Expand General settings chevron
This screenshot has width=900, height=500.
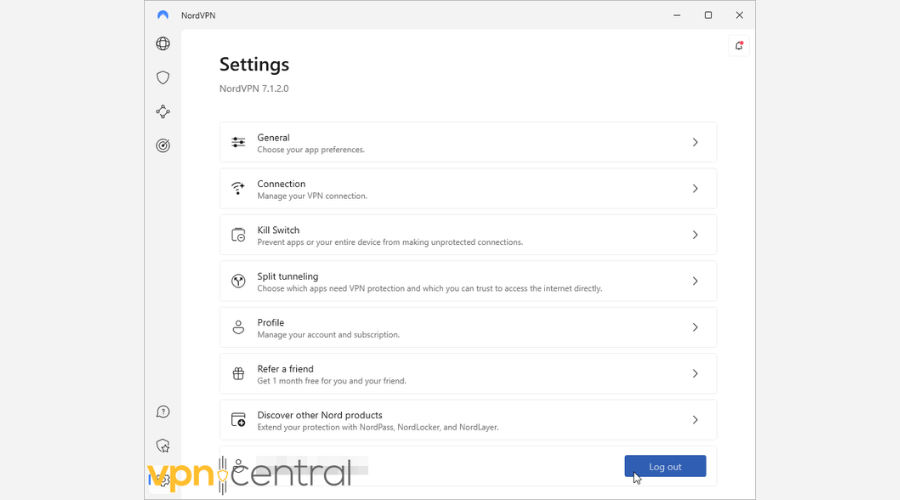(695, 142)
